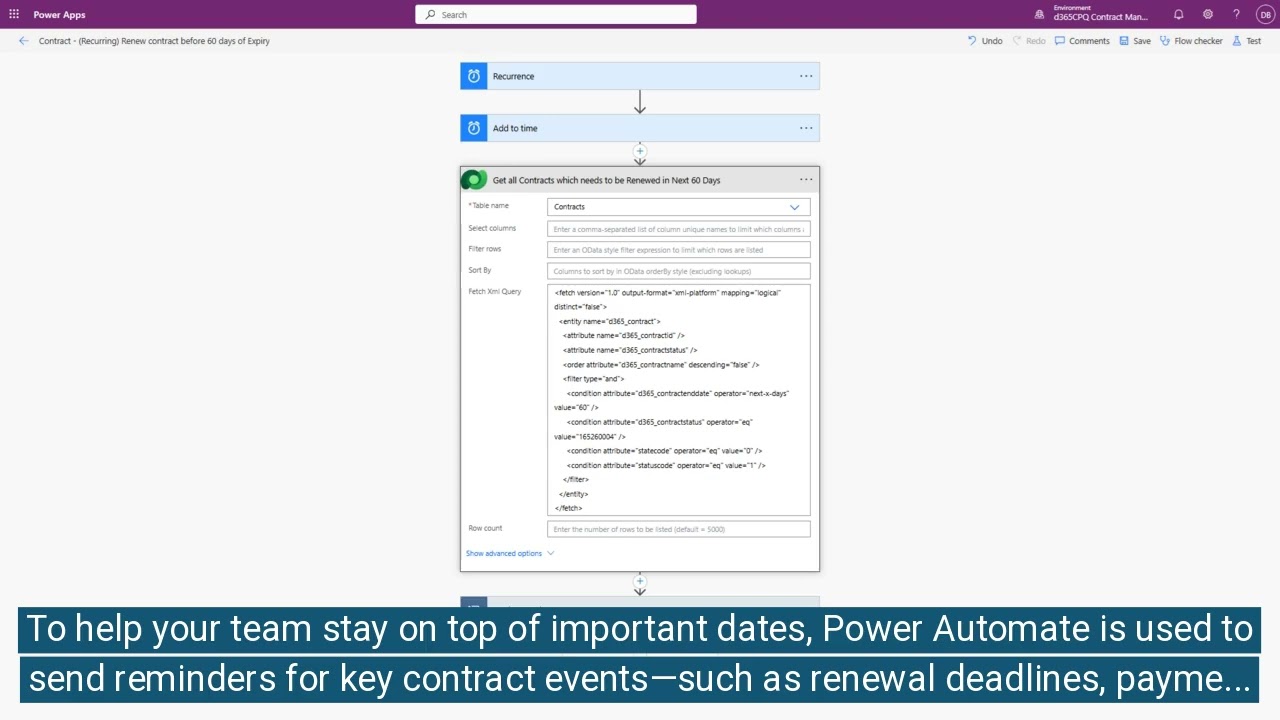Run the Flow checker
1280x720 pixels.
pos(1191,41)
